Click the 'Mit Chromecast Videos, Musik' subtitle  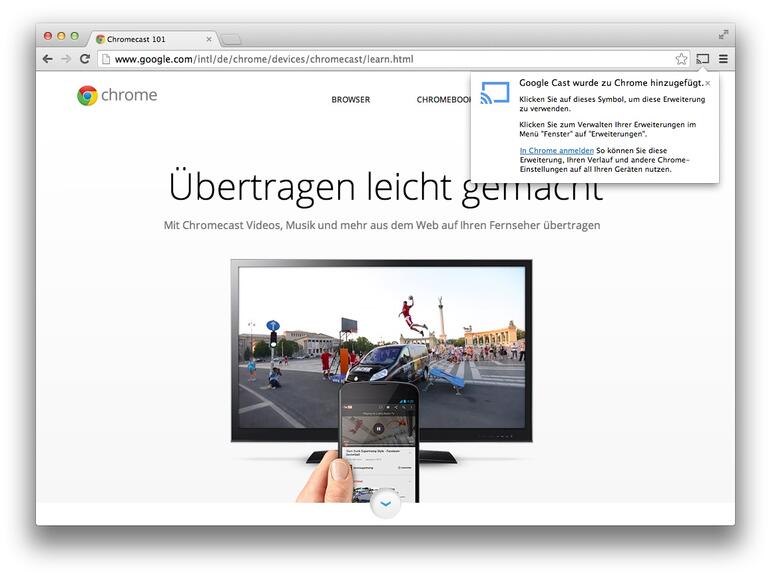pos(382,225)
